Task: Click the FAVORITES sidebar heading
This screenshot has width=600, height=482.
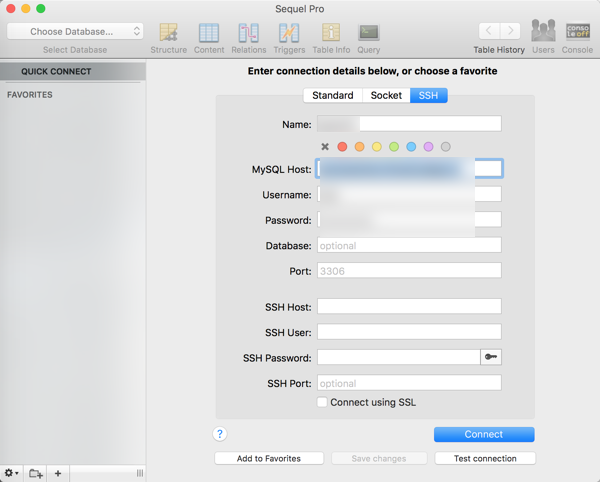Action: coord(30,95)
